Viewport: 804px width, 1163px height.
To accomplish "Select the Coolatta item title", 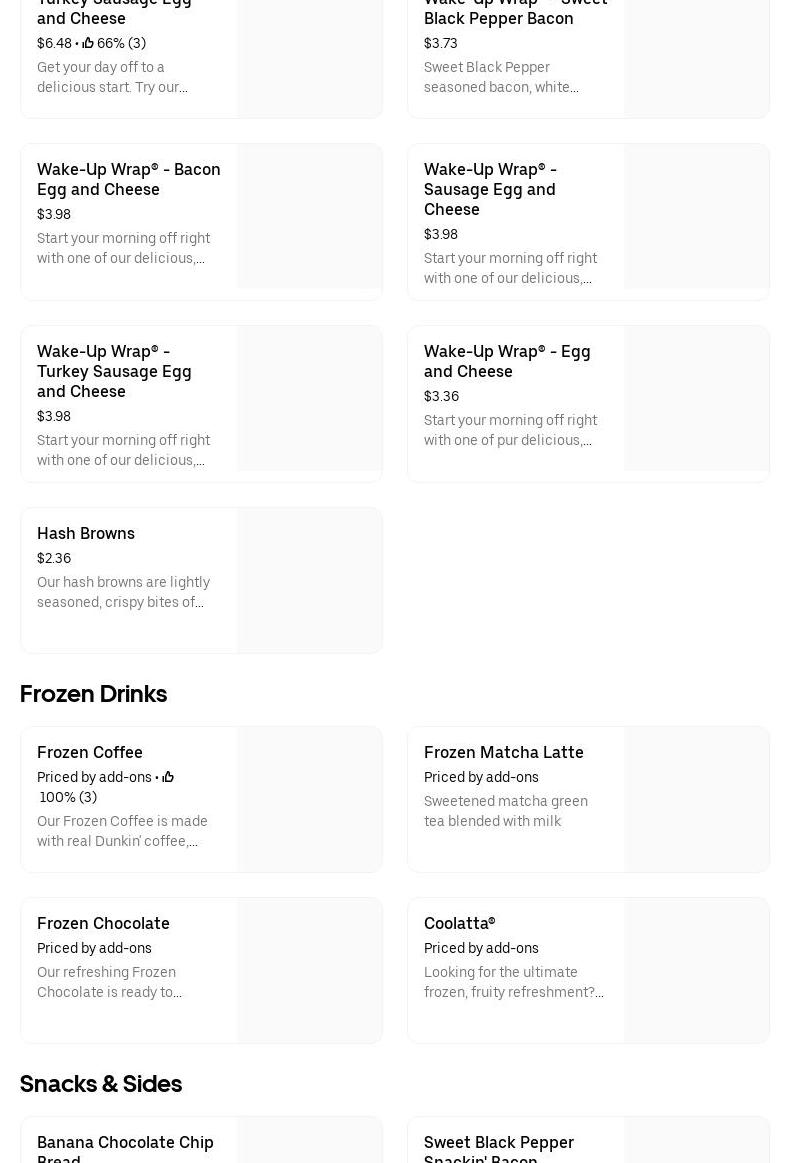I will coord(459,923).
